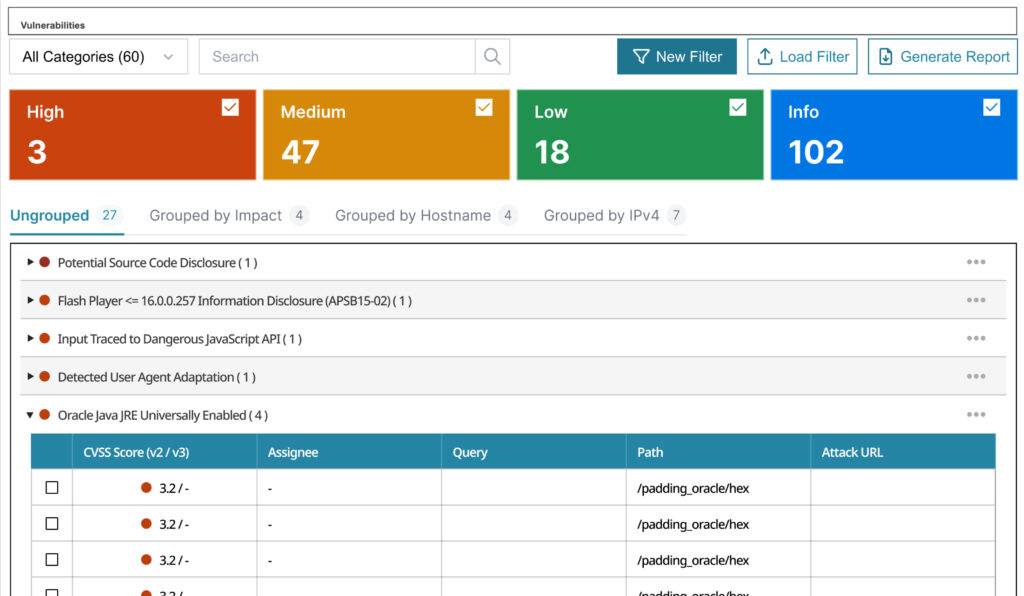
Task: Uncheck the High severity filter checkbox
Action: click(x=228, y=107)
